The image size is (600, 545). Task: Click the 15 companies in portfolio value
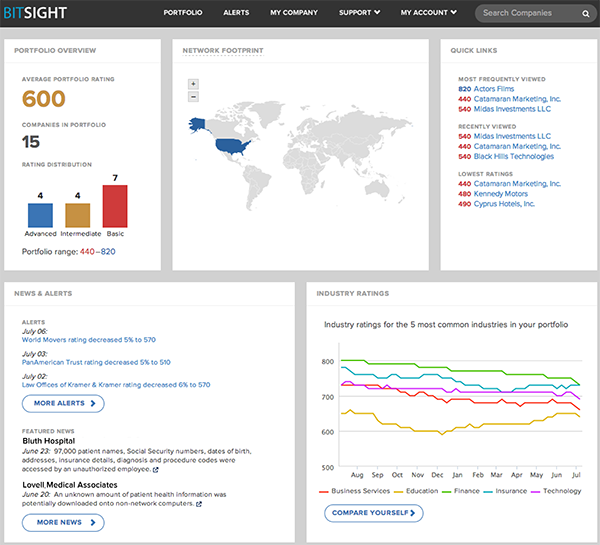[x=31, y=142]
